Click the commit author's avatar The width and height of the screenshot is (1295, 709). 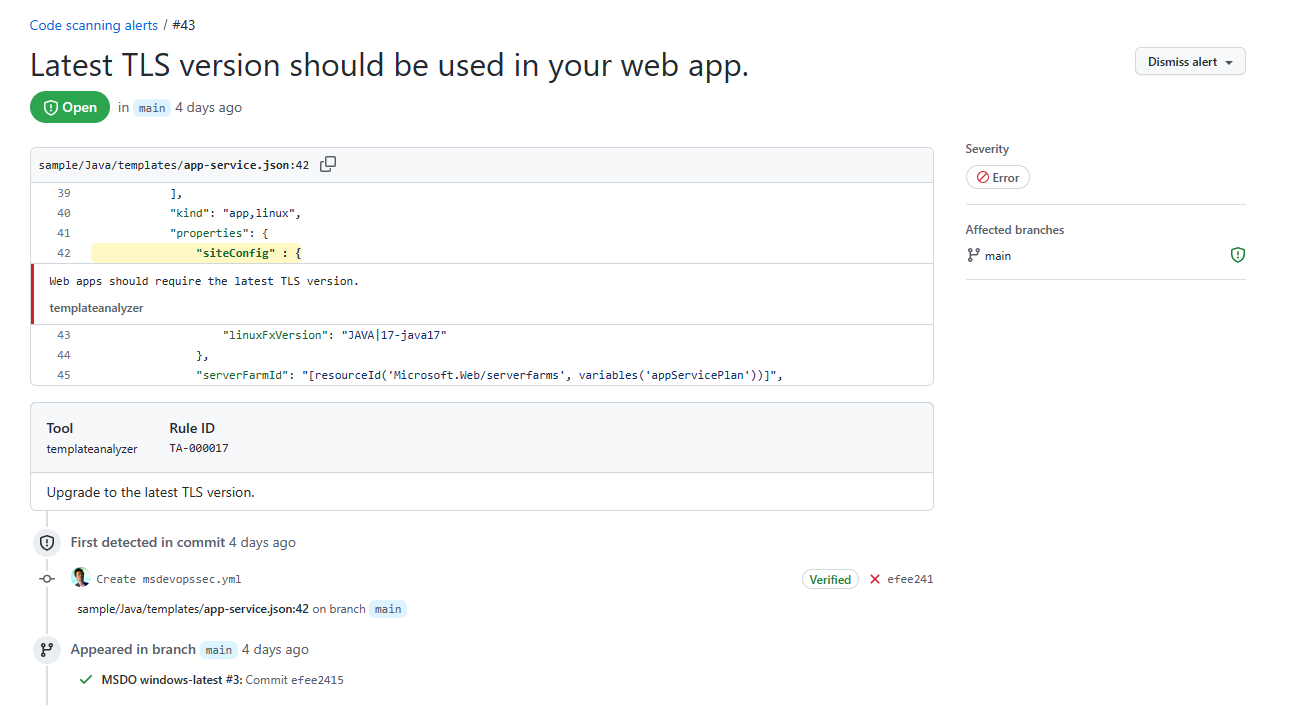point(81,577)
